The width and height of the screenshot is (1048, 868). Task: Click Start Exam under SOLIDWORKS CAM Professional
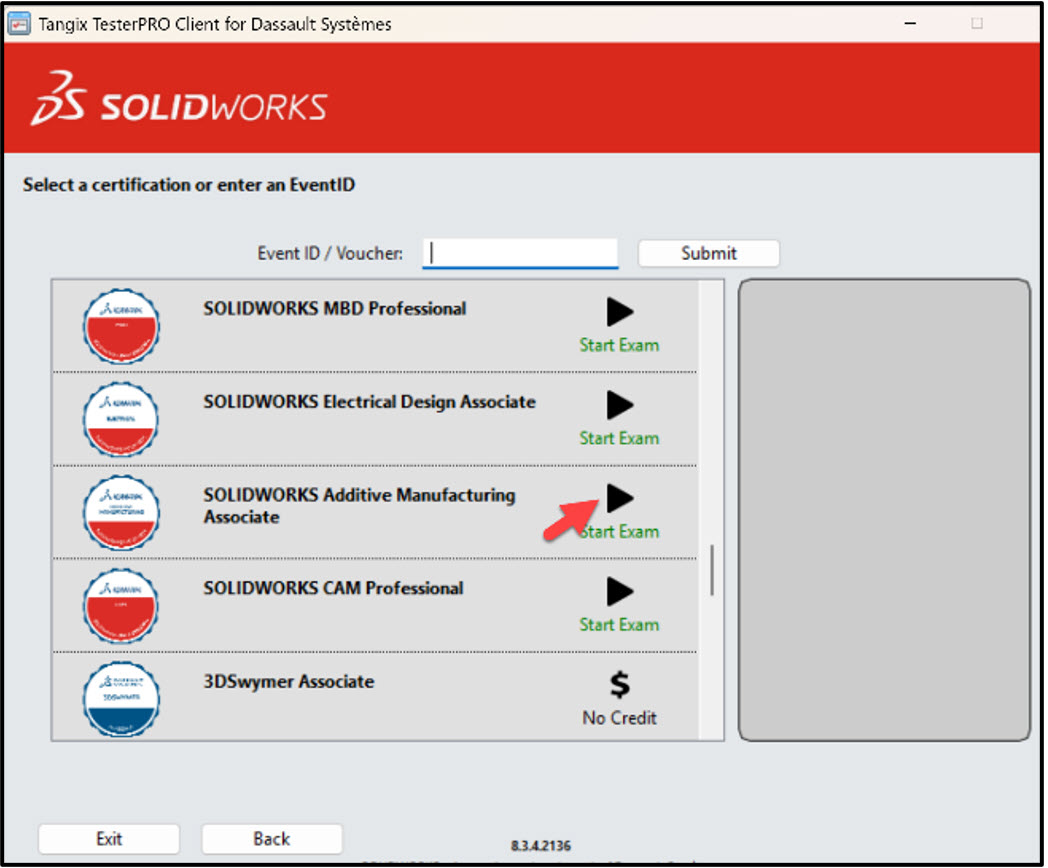click(x=619, y=624)
